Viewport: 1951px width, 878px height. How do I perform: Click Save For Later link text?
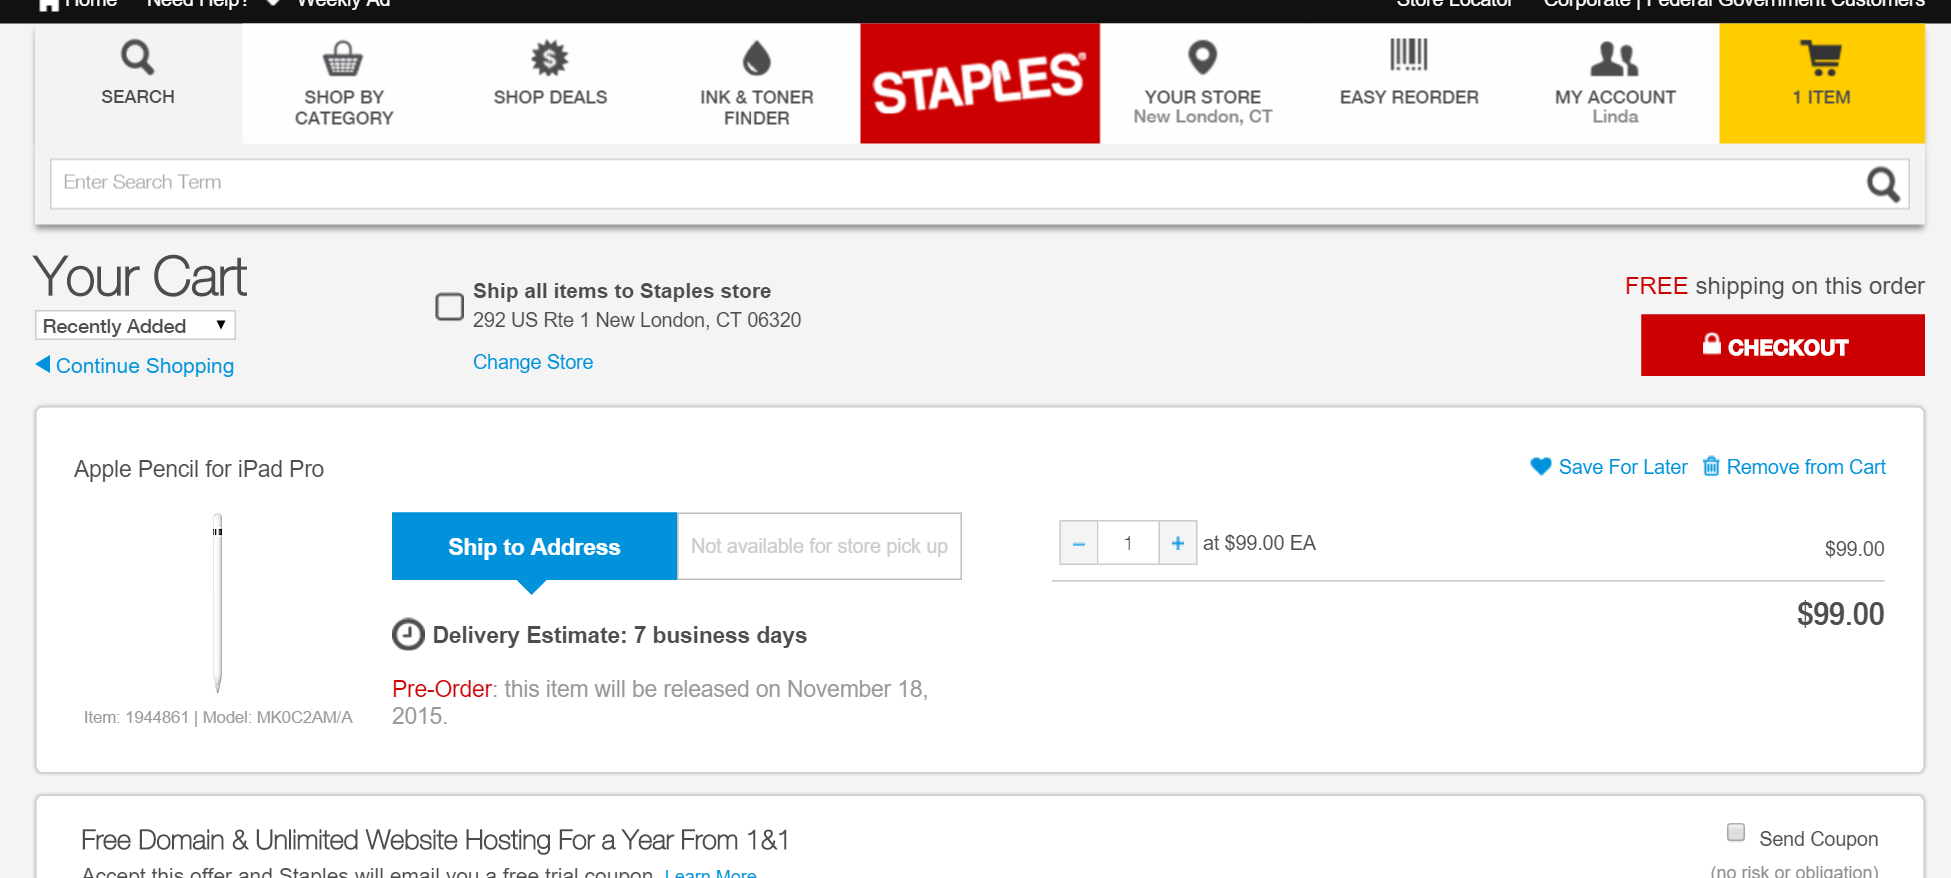click(1623, 467)
